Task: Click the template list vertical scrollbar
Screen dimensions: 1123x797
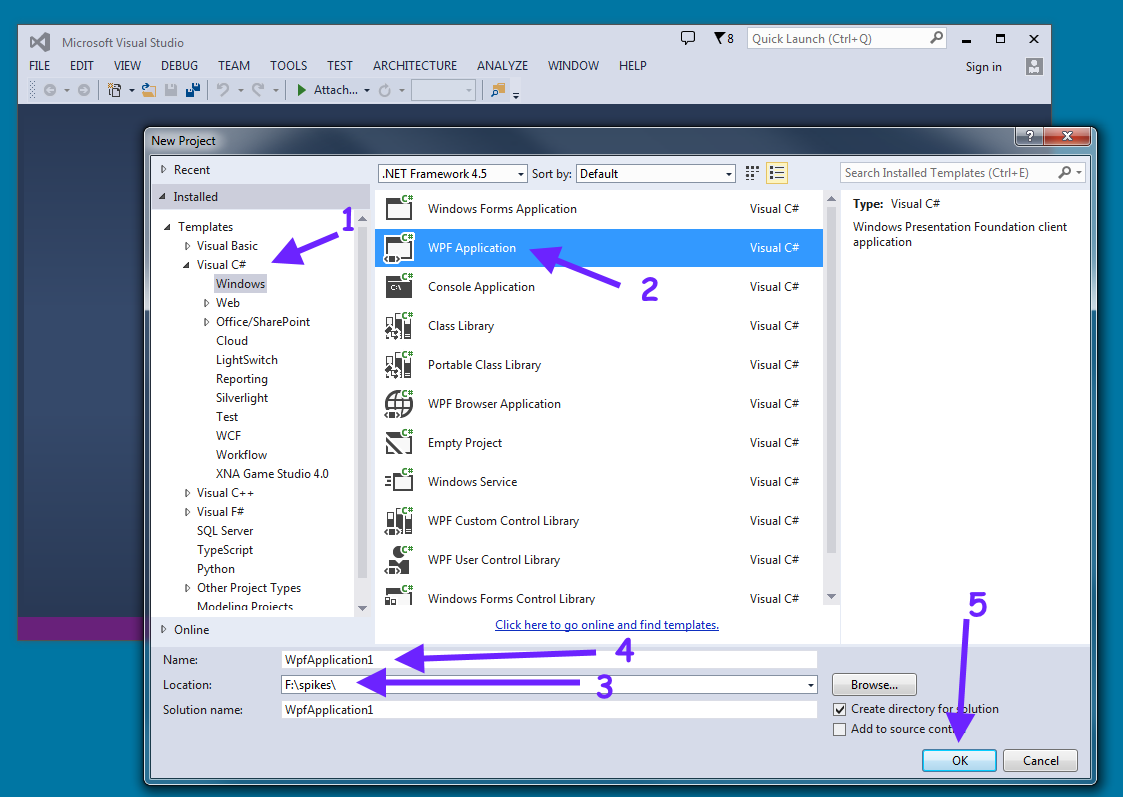Action: tap(831, 380)
